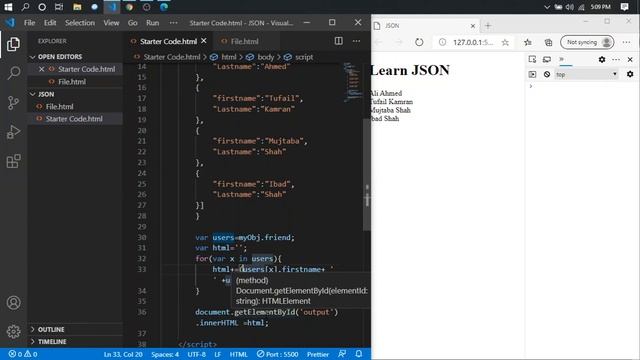Open the top context dropdown in console
Screen dimensions: 640x360
[586, 74]
